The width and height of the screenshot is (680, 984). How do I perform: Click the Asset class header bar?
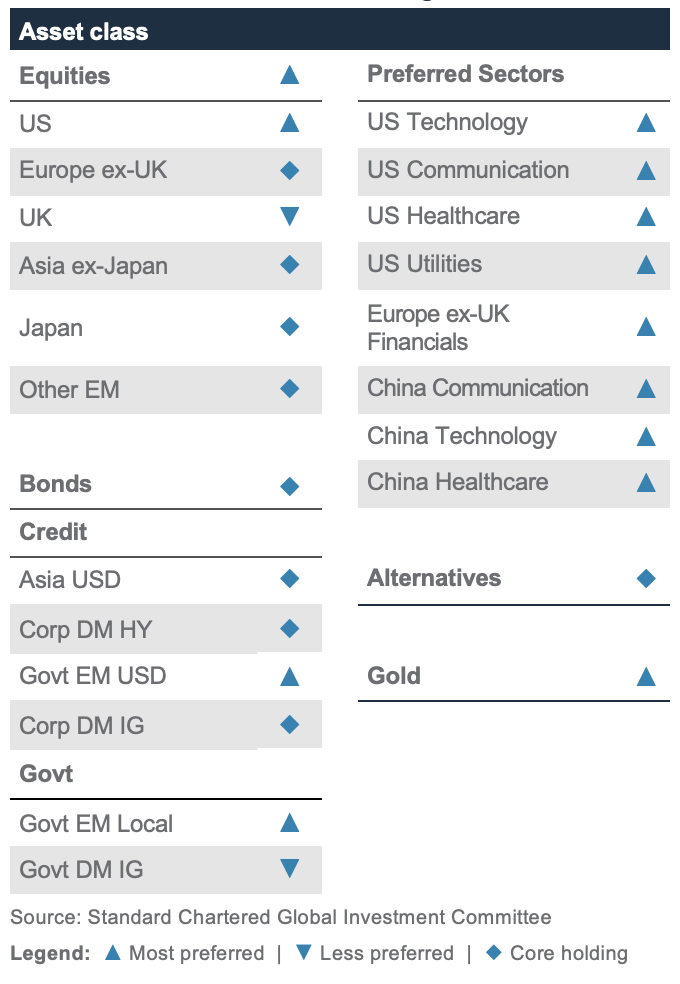click(x=340, y=30)
